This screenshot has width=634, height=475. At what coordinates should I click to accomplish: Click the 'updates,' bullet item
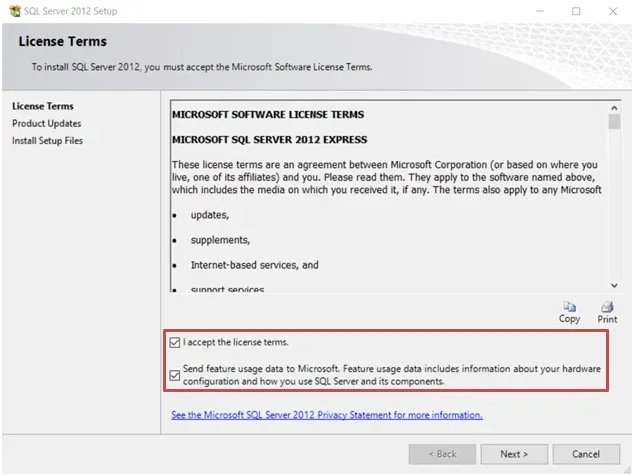coord(210,215)
